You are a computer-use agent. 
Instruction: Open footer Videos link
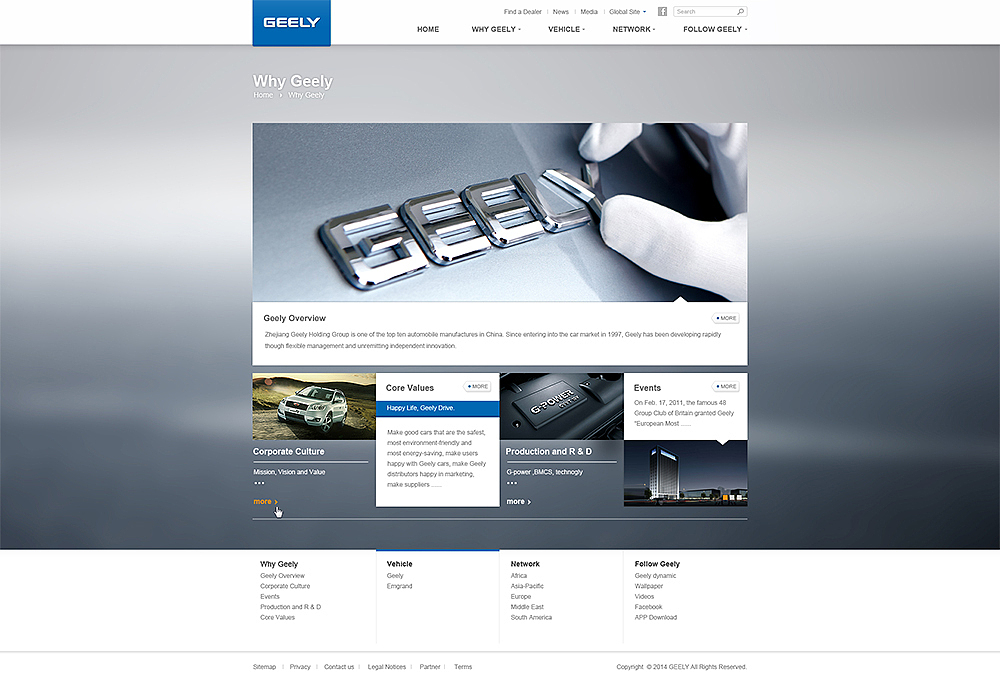pyautogui.click(x=644, y=597)
